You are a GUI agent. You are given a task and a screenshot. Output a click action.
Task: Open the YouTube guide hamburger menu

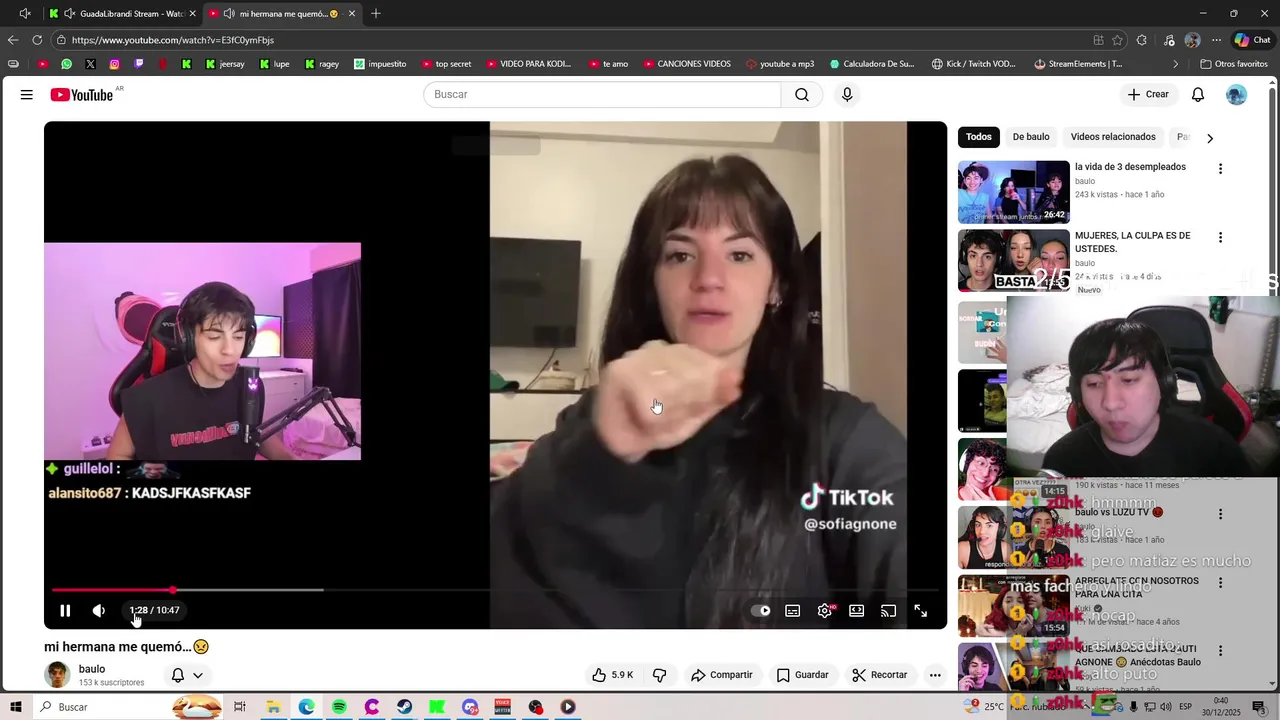point(27,95)
